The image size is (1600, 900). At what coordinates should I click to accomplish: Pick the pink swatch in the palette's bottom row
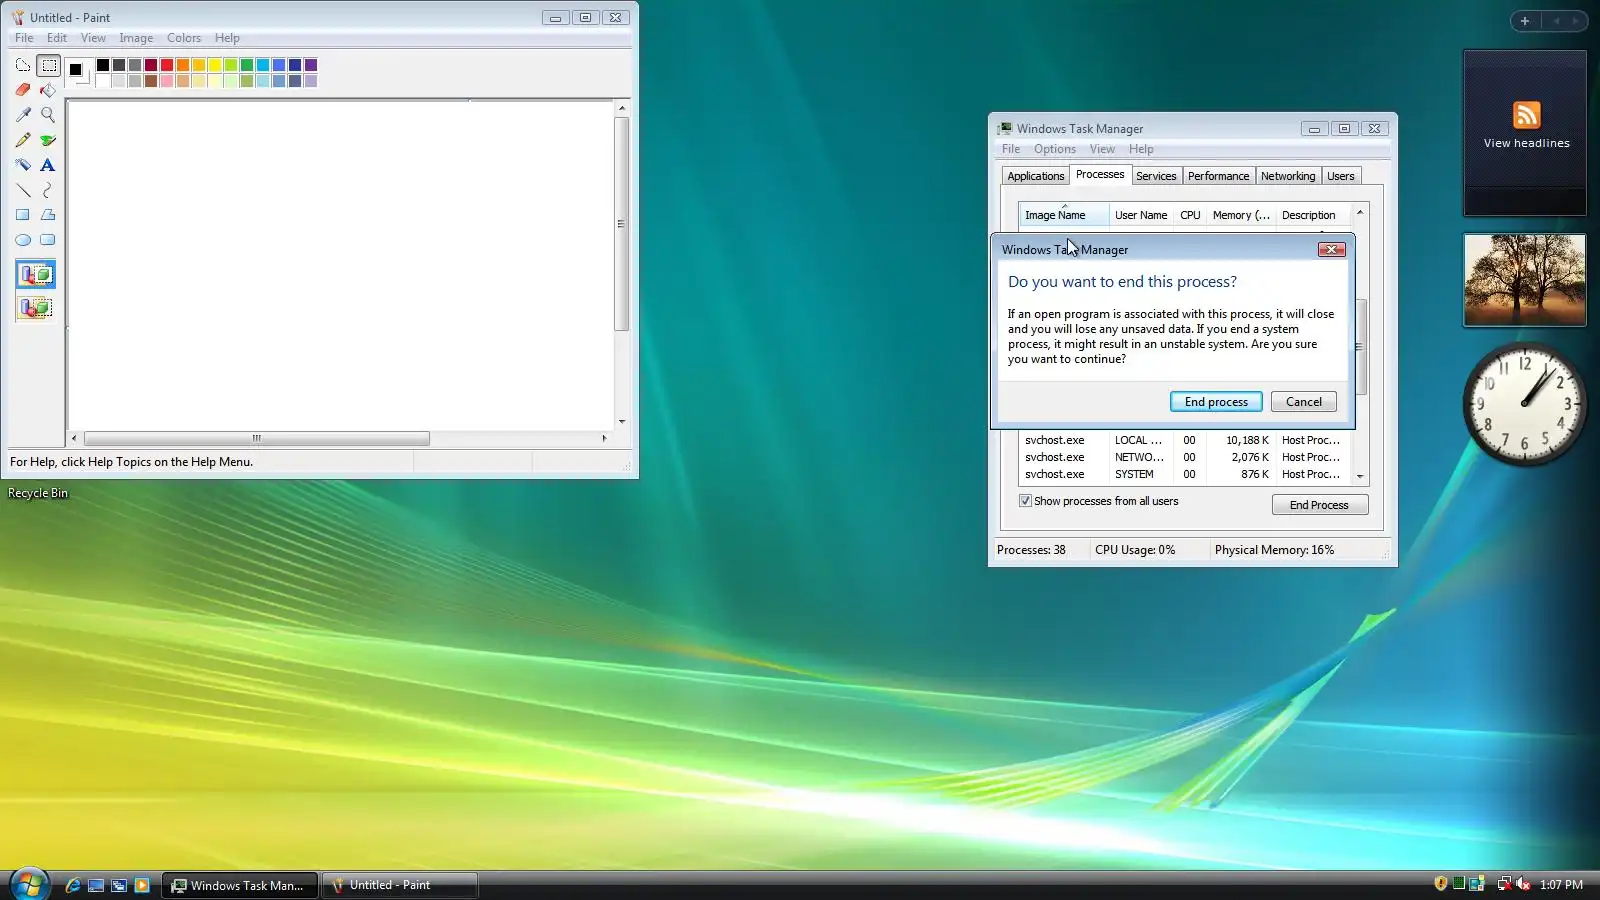pyautogui.click(x=167, y=81)
